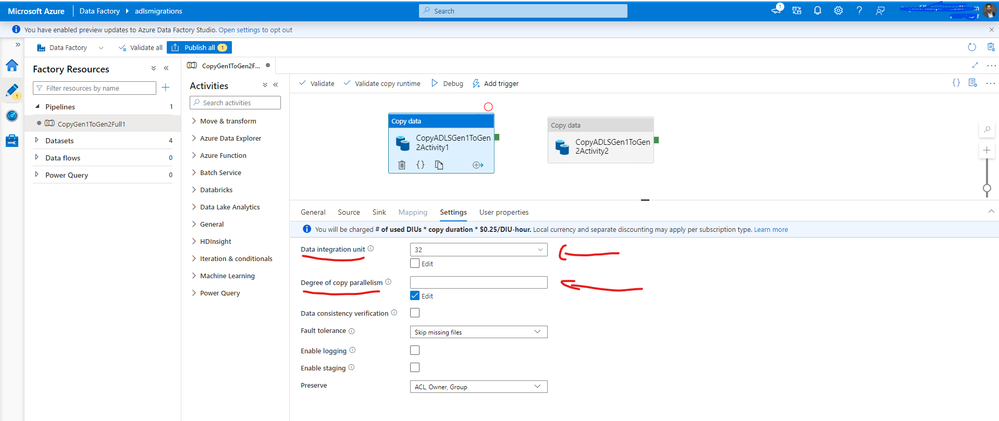This screenshot has height=421, width=999.
Task: Open the Author pencil hub
Action: coord(11,90)
